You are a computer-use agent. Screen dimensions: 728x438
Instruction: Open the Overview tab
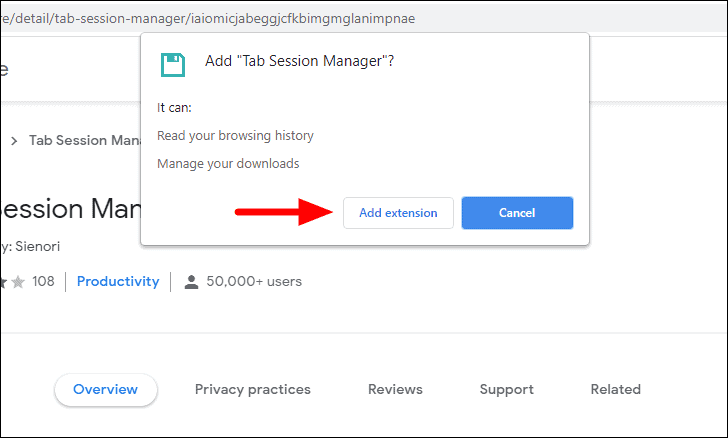(105, 389)
